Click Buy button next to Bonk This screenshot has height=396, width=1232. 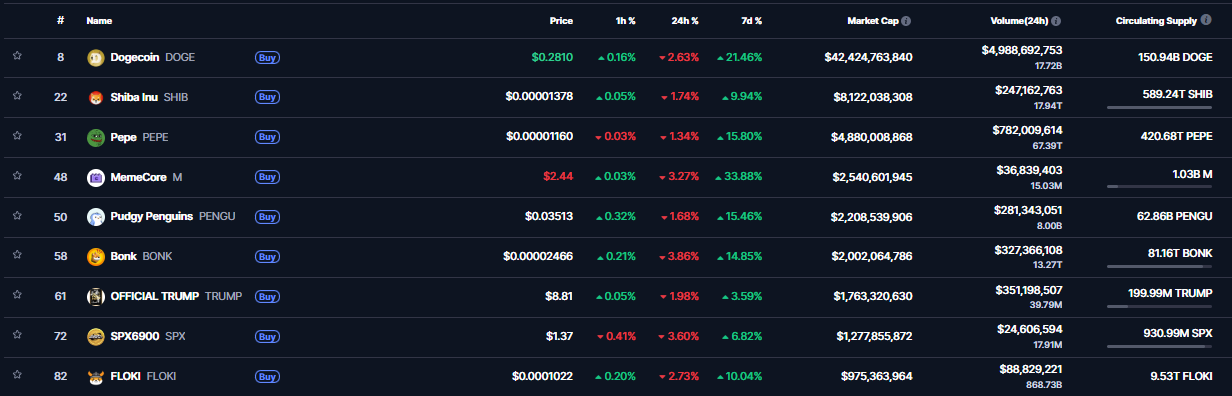coord(267,257)
